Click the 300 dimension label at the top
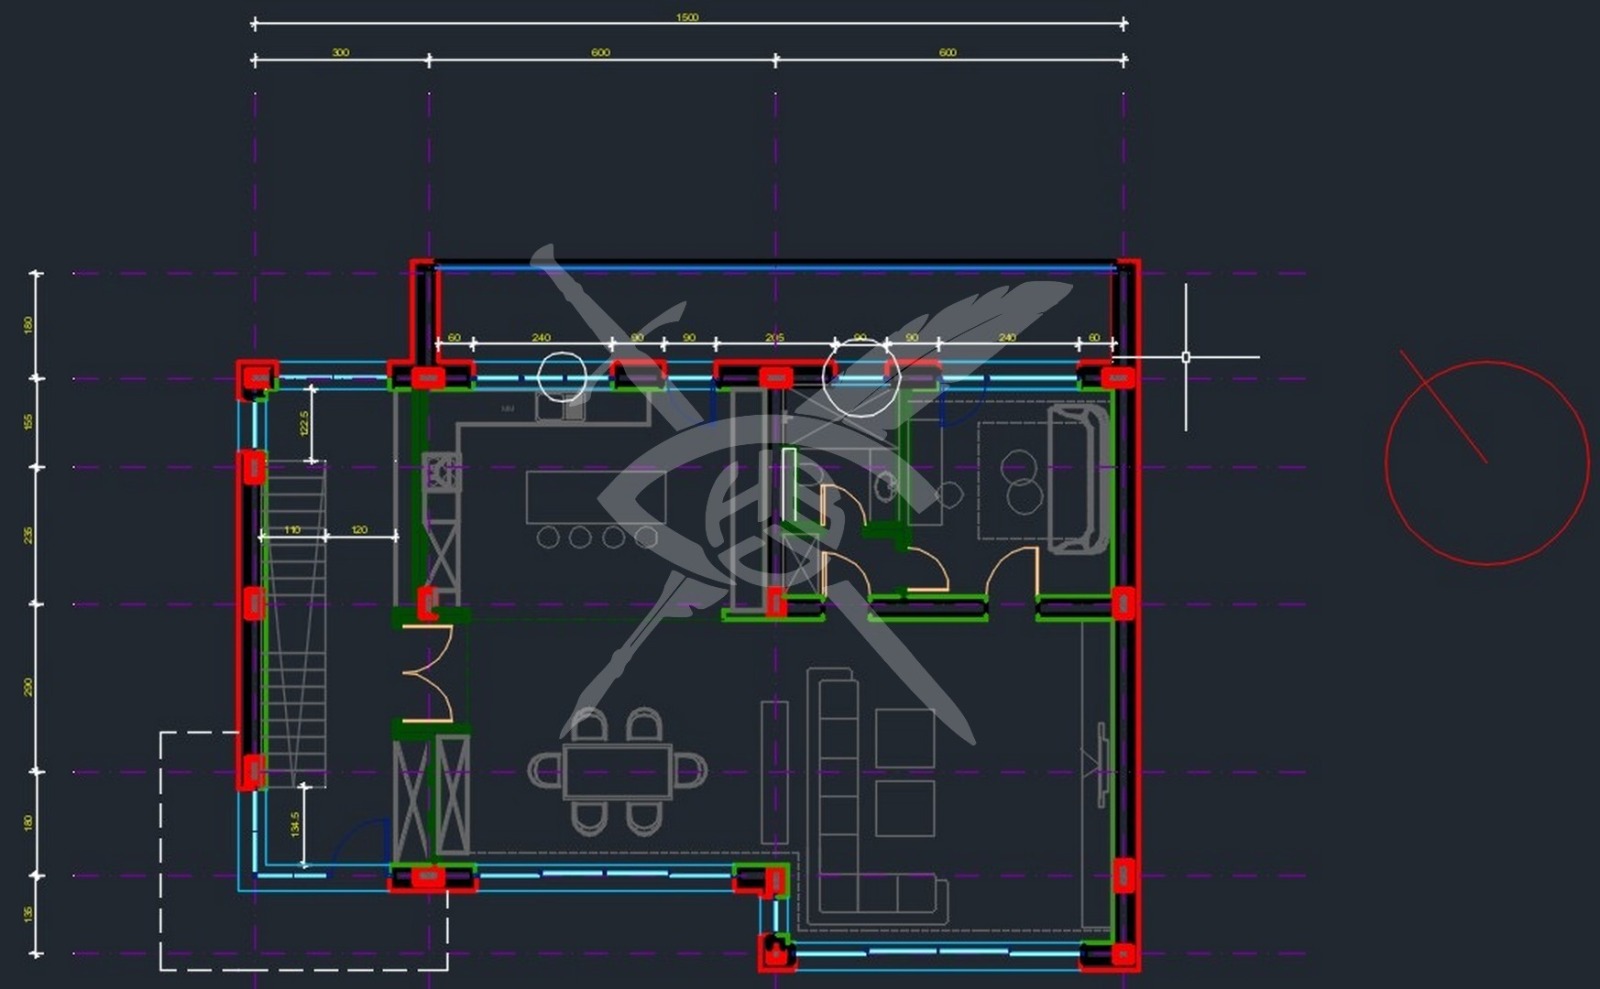This screenshot has width=1600, height=989. point(340,52)
